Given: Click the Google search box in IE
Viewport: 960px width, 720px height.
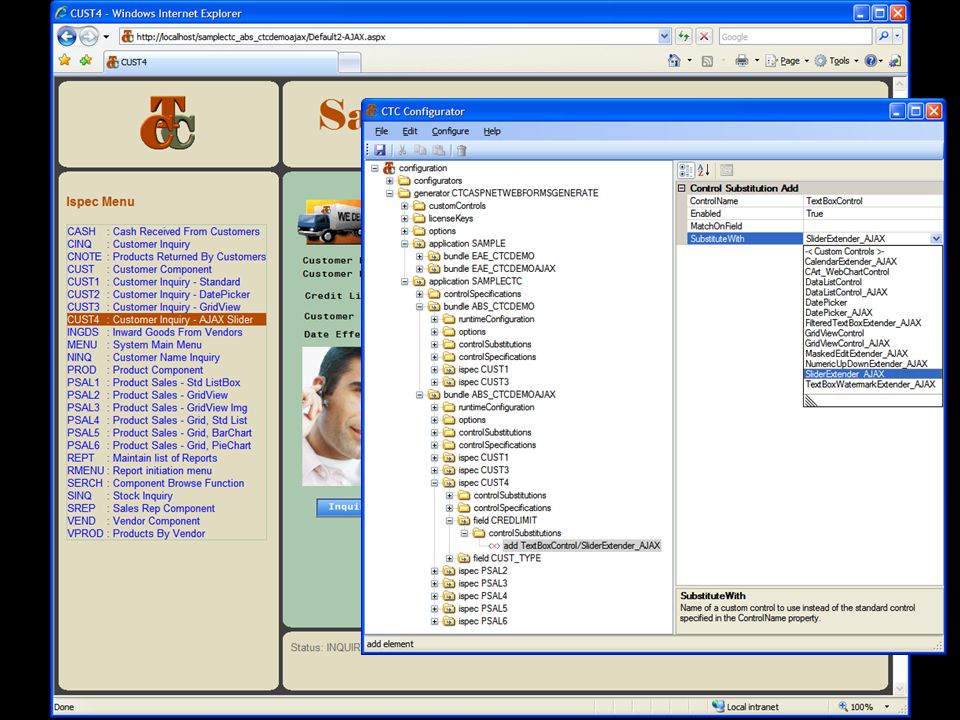Looking at the screenshot, I should [795, 37].
